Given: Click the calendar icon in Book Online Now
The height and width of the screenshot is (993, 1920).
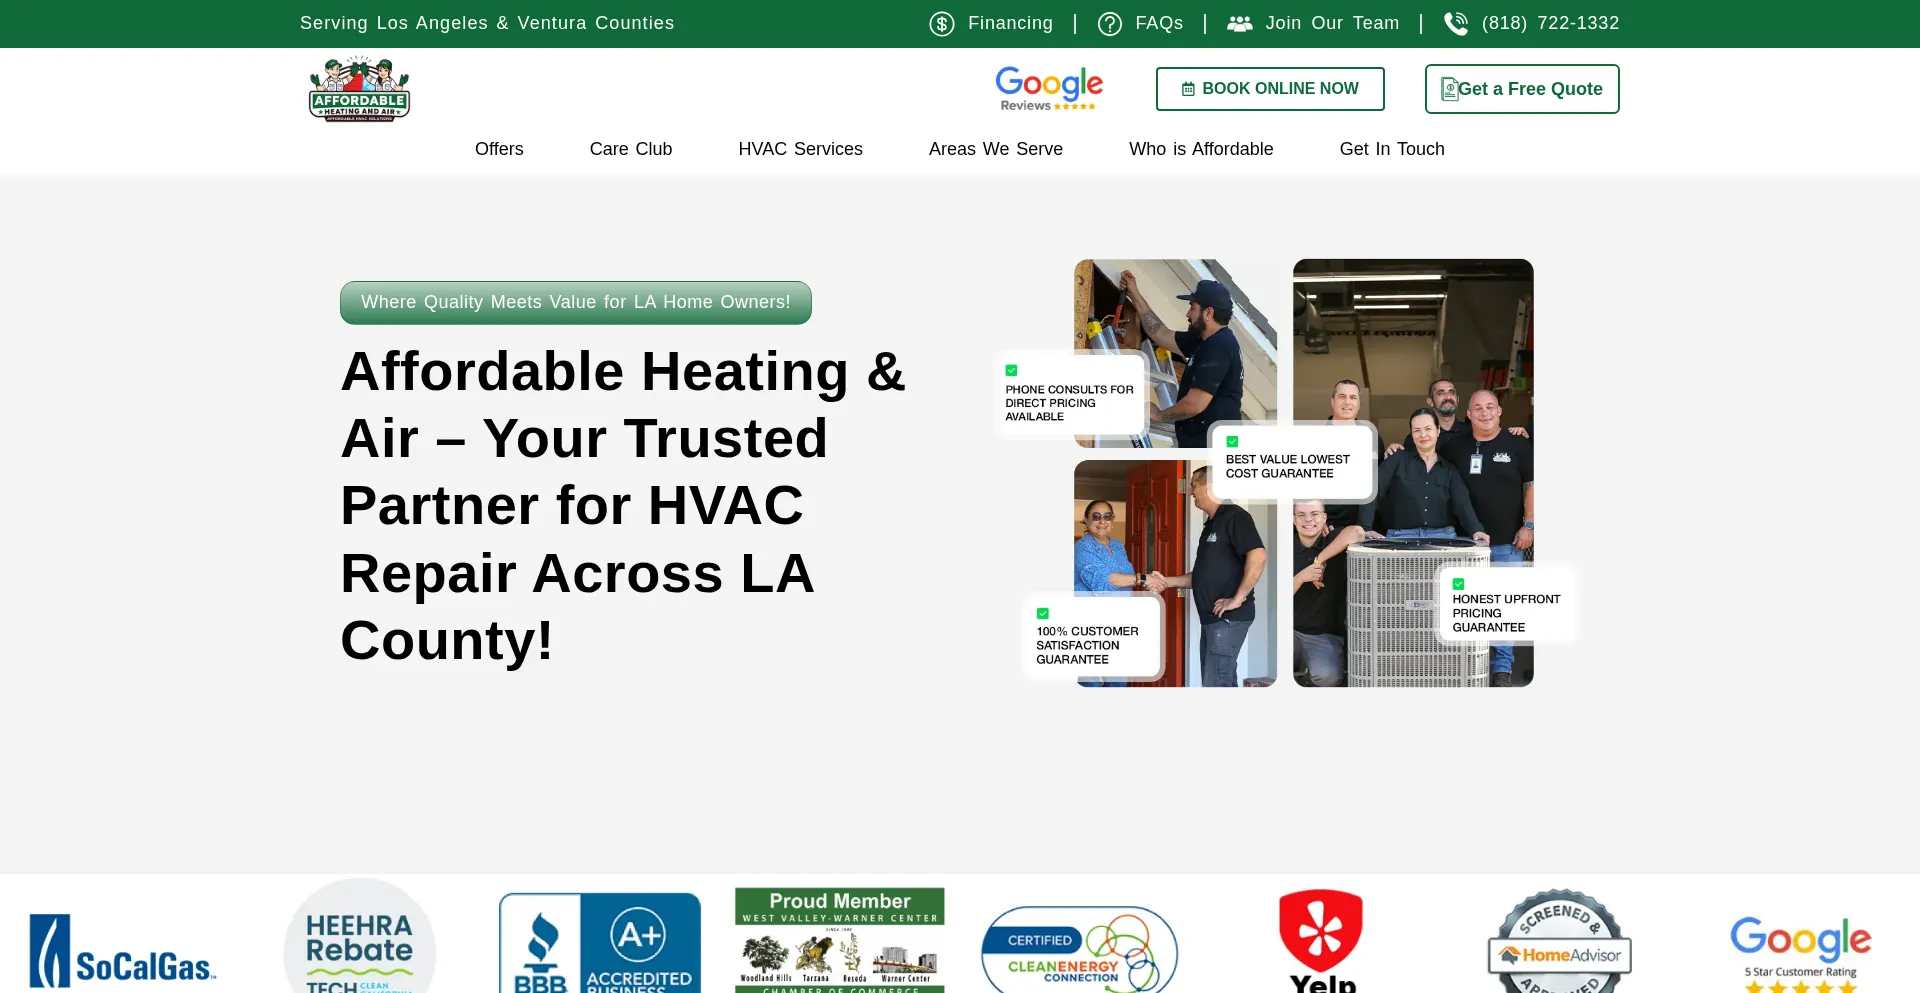Looking at the screenshot, I should tap(1188, 89).
